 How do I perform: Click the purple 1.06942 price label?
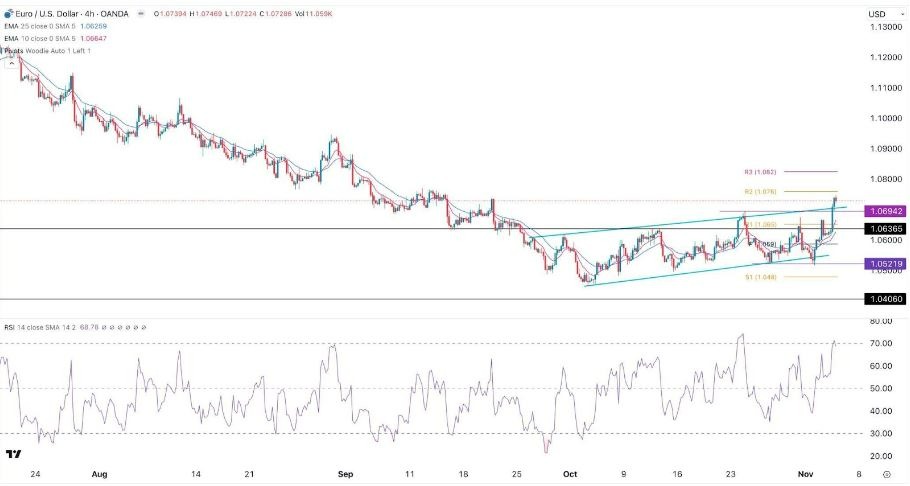pyautogui.click(x=884, y=211)
